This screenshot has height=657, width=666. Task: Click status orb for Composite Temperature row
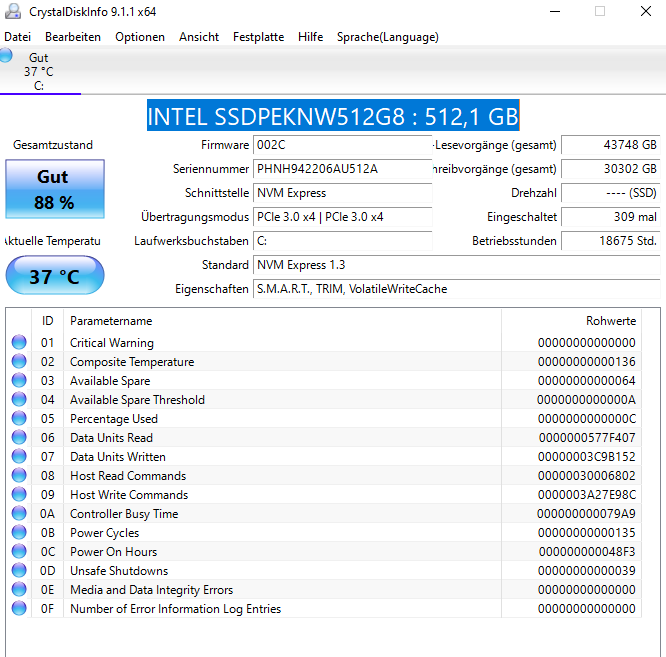pyautogui.click(x=19, y=361)
